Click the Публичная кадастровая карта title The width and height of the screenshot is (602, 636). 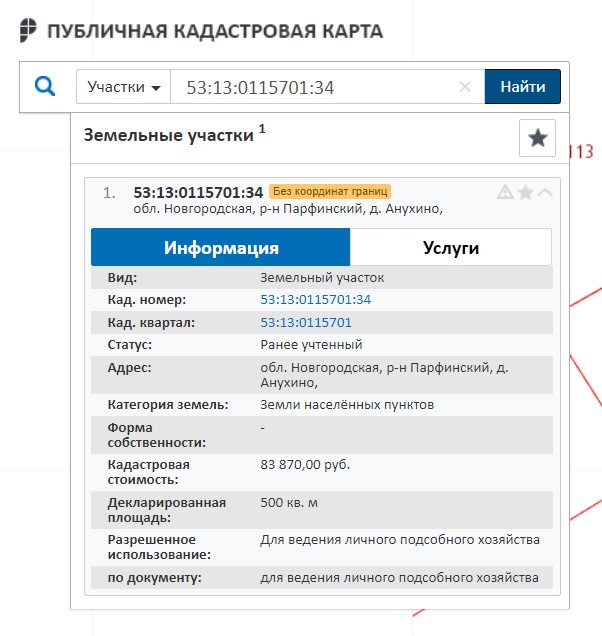click(x=215, y=32)
